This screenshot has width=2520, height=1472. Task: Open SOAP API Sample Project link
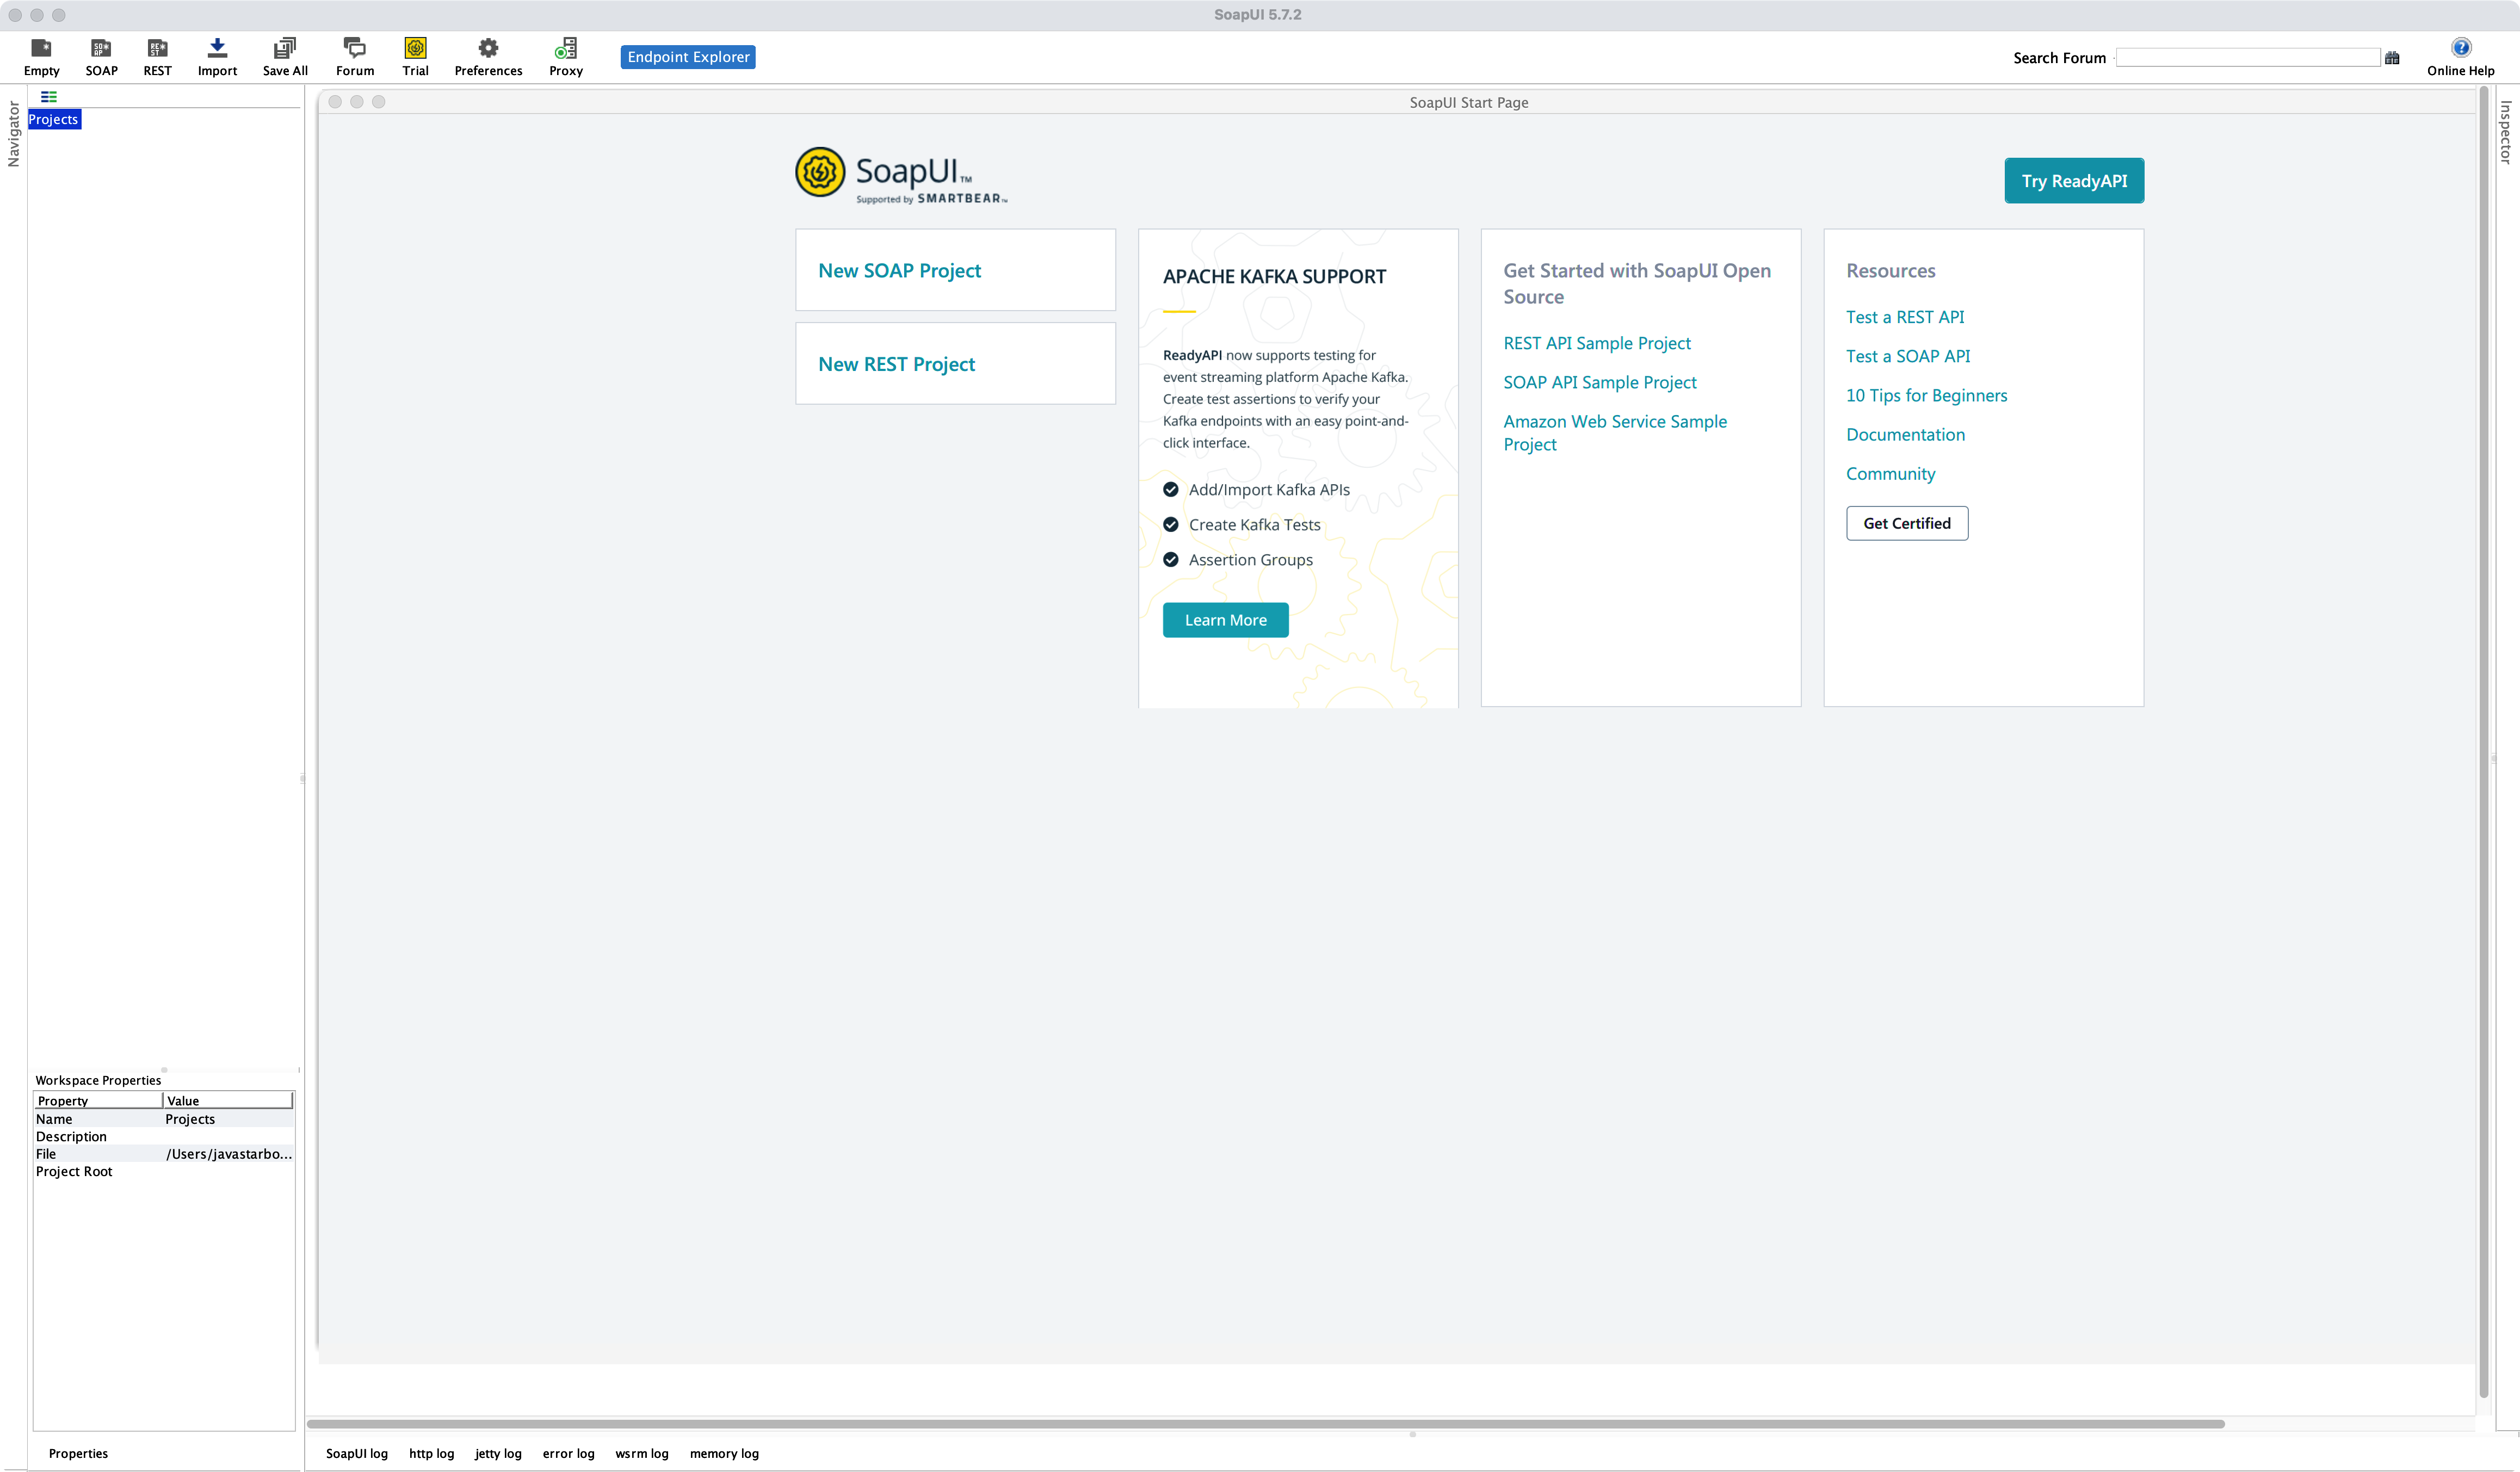coord(1600,382)
